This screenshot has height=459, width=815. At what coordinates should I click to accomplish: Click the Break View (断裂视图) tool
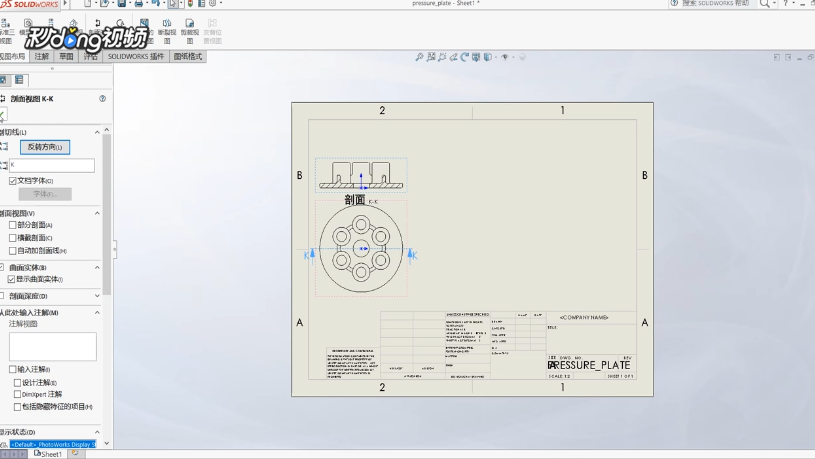[167, 31]
